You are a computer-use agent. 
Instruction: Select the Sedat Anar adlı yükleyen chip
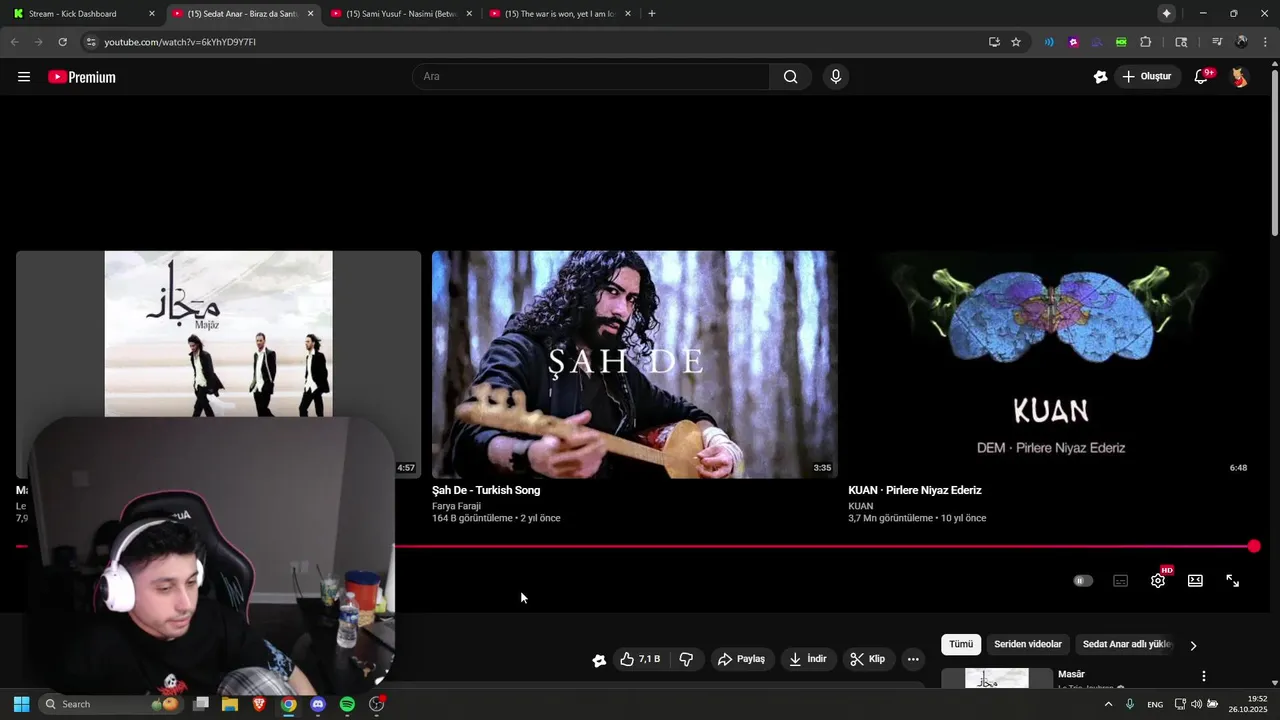pyautogui.click(x=1128, y=645)
